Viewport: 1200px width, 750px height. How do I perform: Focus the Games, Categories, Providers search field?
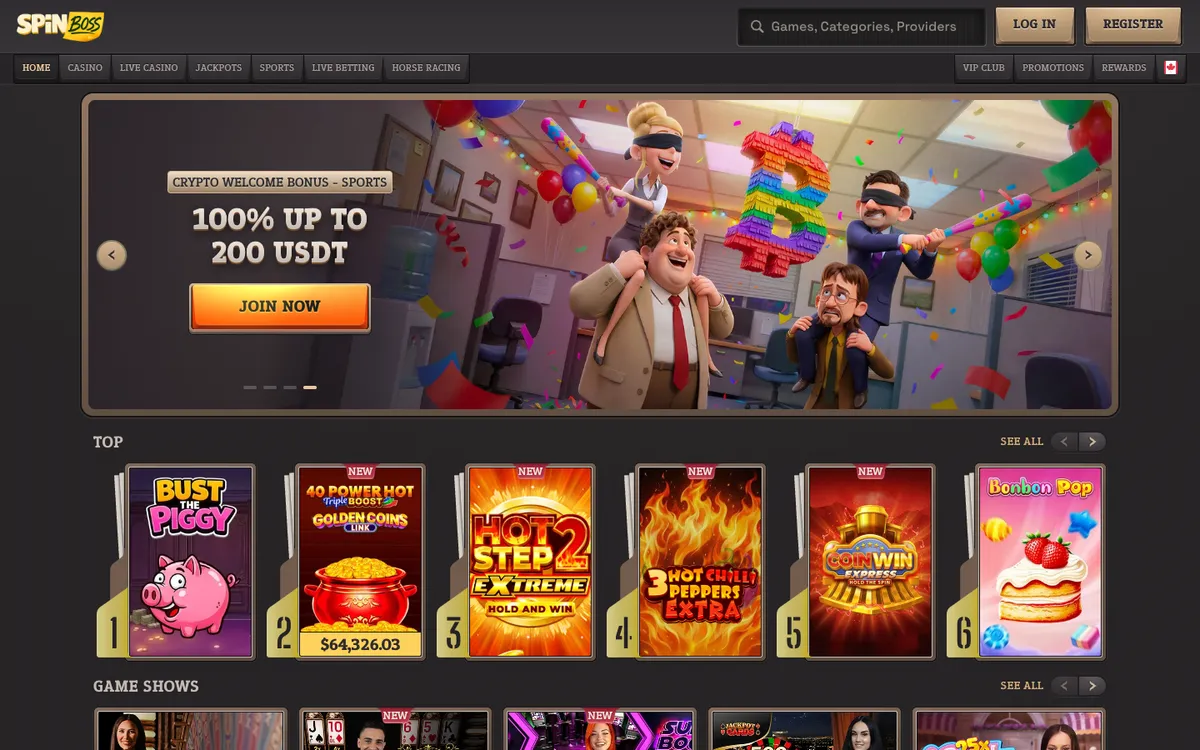point(862,27)
